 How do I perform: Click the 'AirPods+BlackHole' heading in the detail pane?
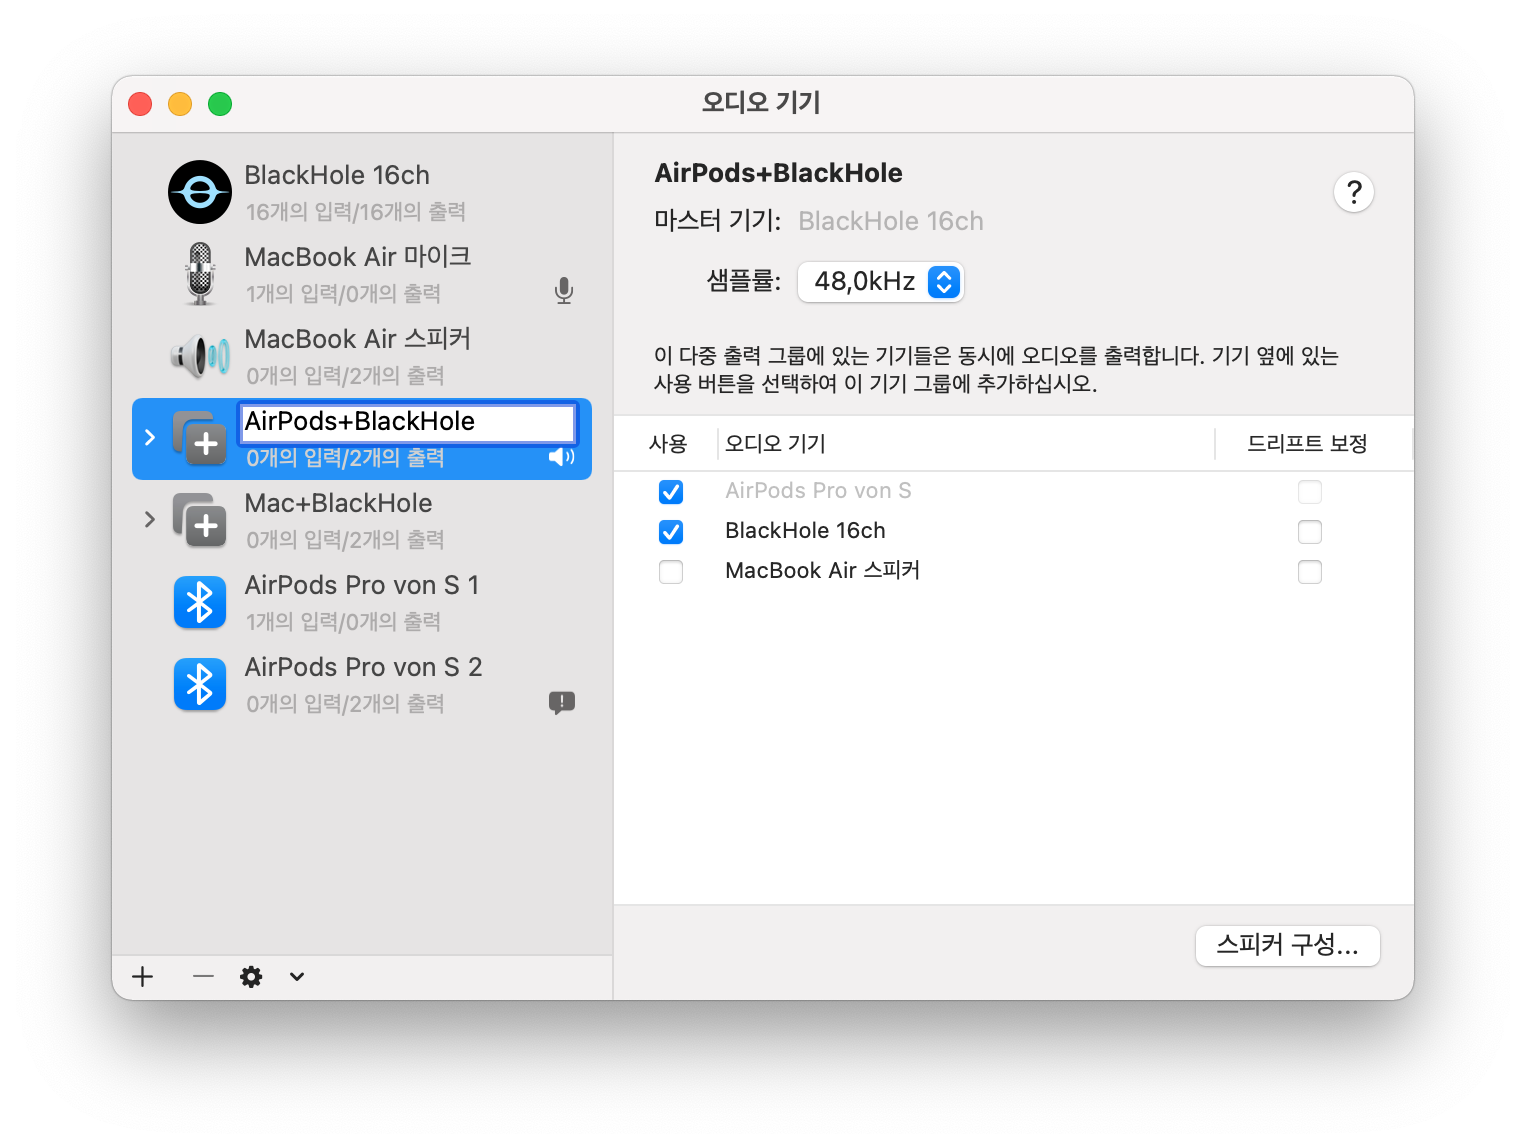pyautogui.click(x=778, y=173)
